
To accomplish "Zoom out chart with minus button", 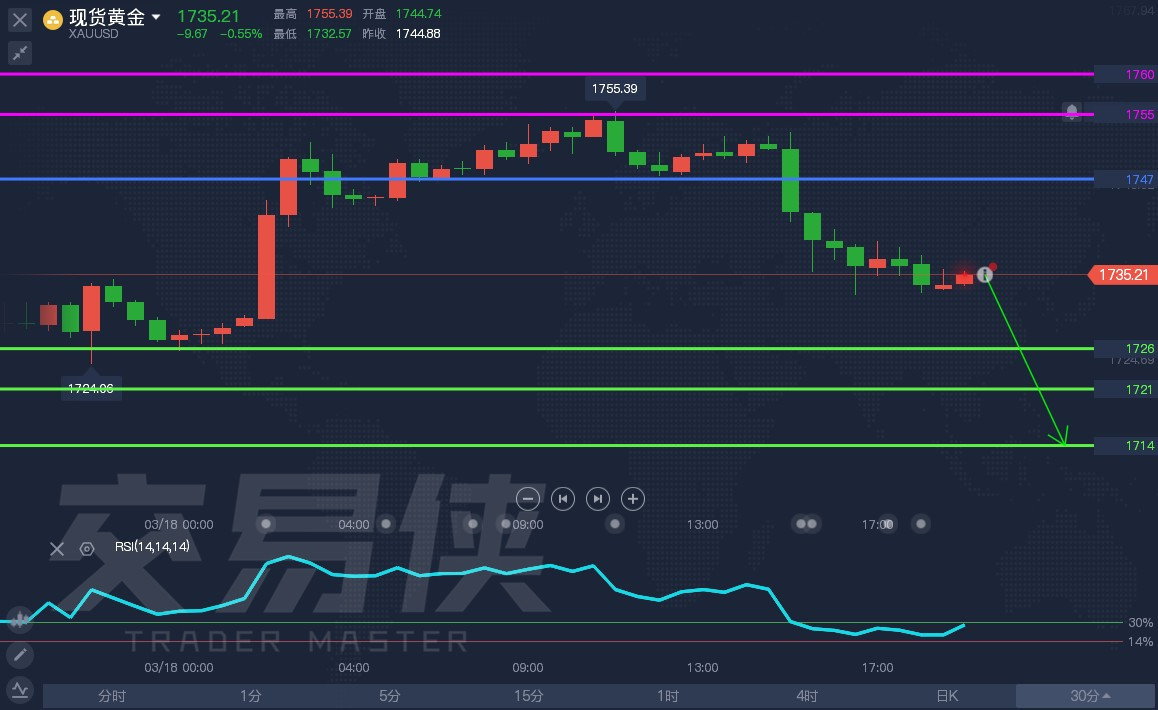I will (527, 499).
